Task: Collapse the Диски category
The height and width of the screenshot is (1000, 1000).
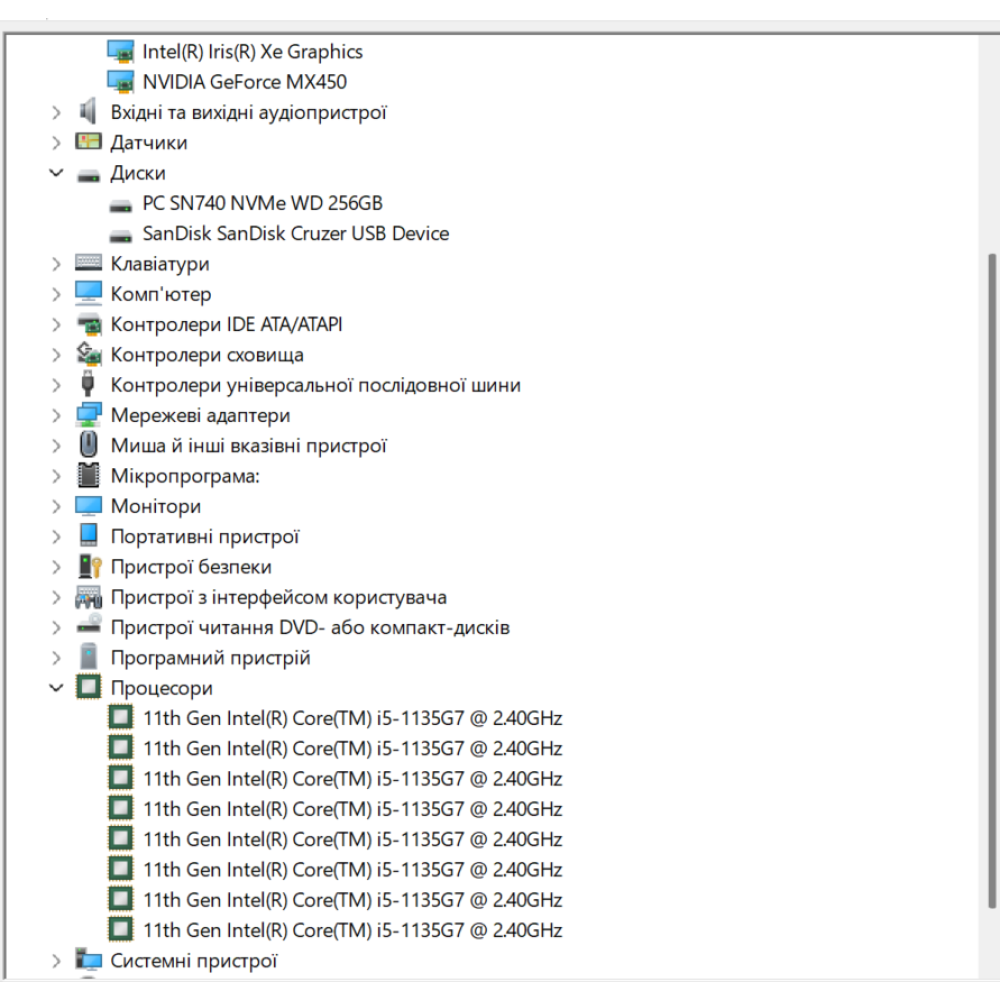Action: pos(56,172)
